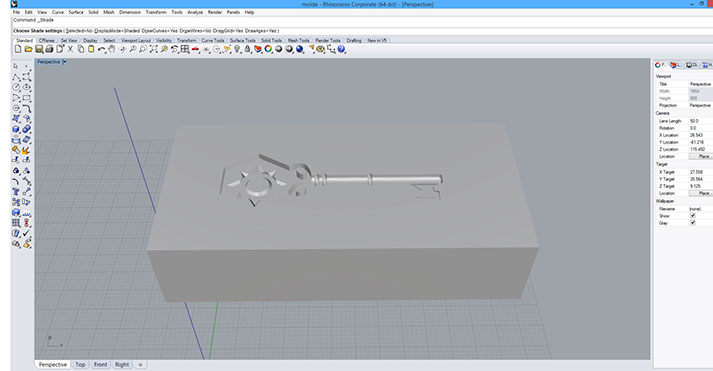This screenshot has height=371, width=713.
Task: Open the Surface menu
Action: coord(76,12)
